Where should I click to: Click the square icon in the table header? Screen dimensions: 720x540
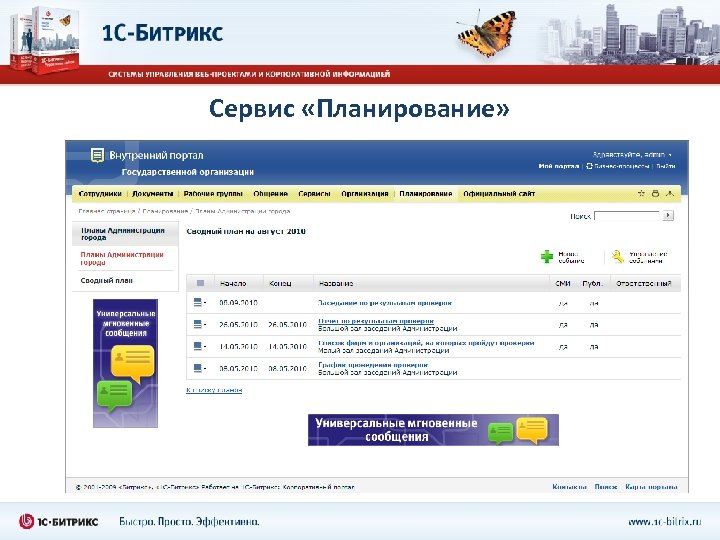[200, 283]
